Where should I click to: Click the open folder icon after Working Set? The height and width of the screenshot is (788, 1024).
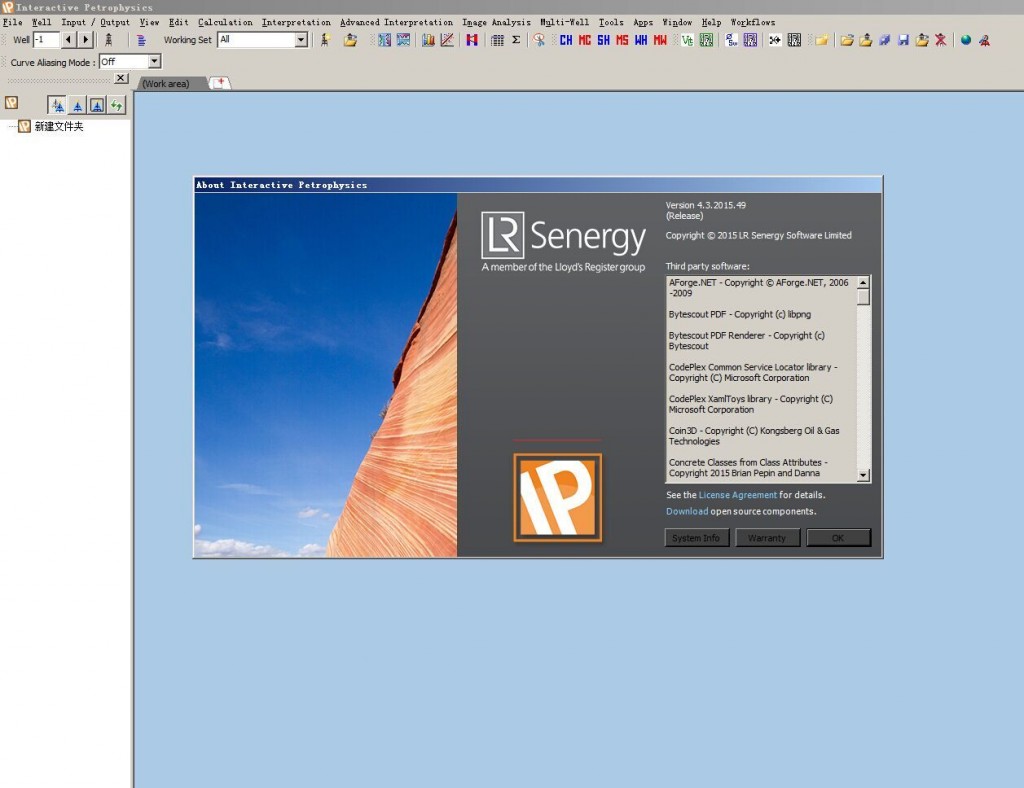(x=351, y=40)
